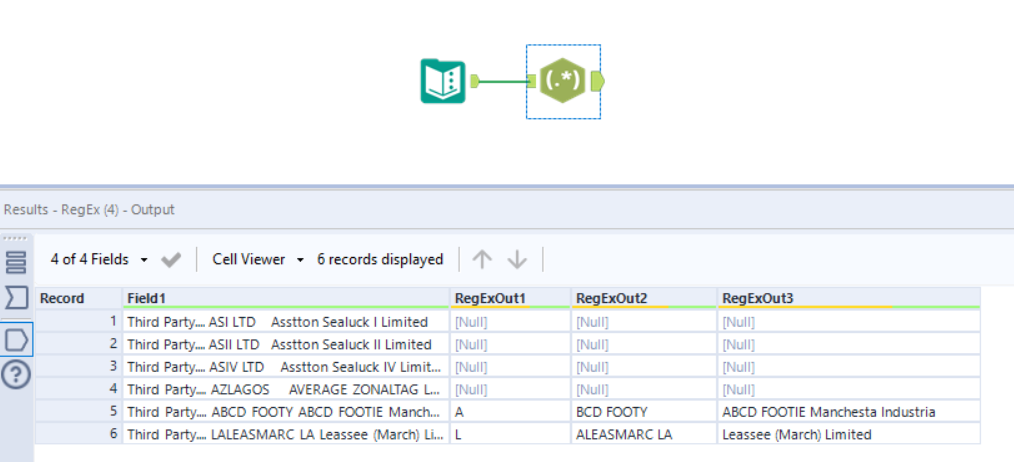The height and width of the screenshot is (462, 1014).
Task: Click the RegEx tool's output anchor
Action: click(x=598, y=81)
